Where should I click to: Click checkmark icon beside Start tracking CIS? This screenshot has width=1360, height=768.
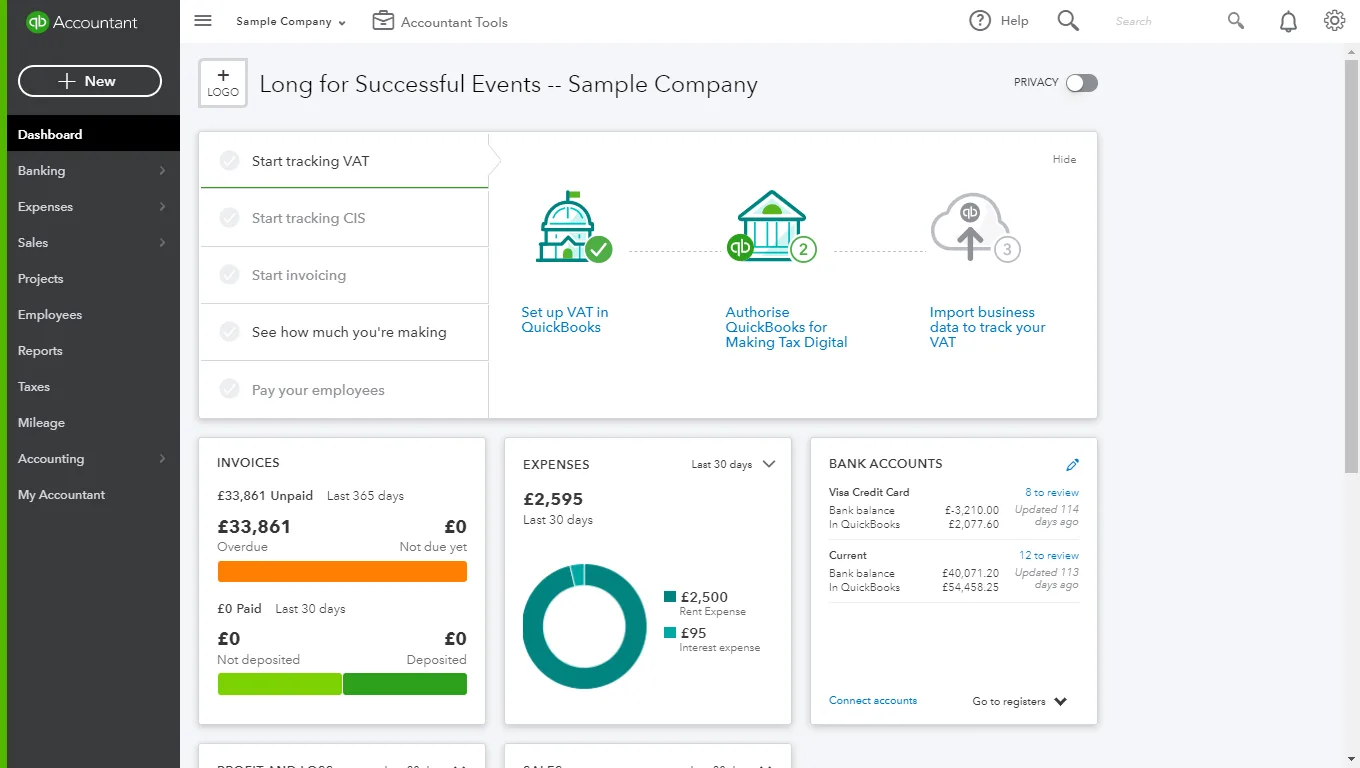(x=230, y=218)
